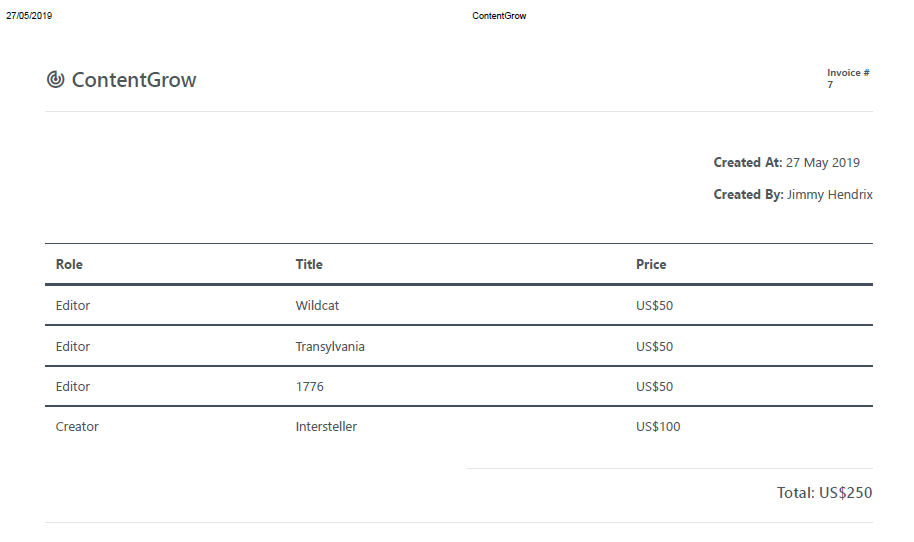Select the Wildcat title cell
Viewport: 914px width, 542px height.
click(x=317, y=306)
